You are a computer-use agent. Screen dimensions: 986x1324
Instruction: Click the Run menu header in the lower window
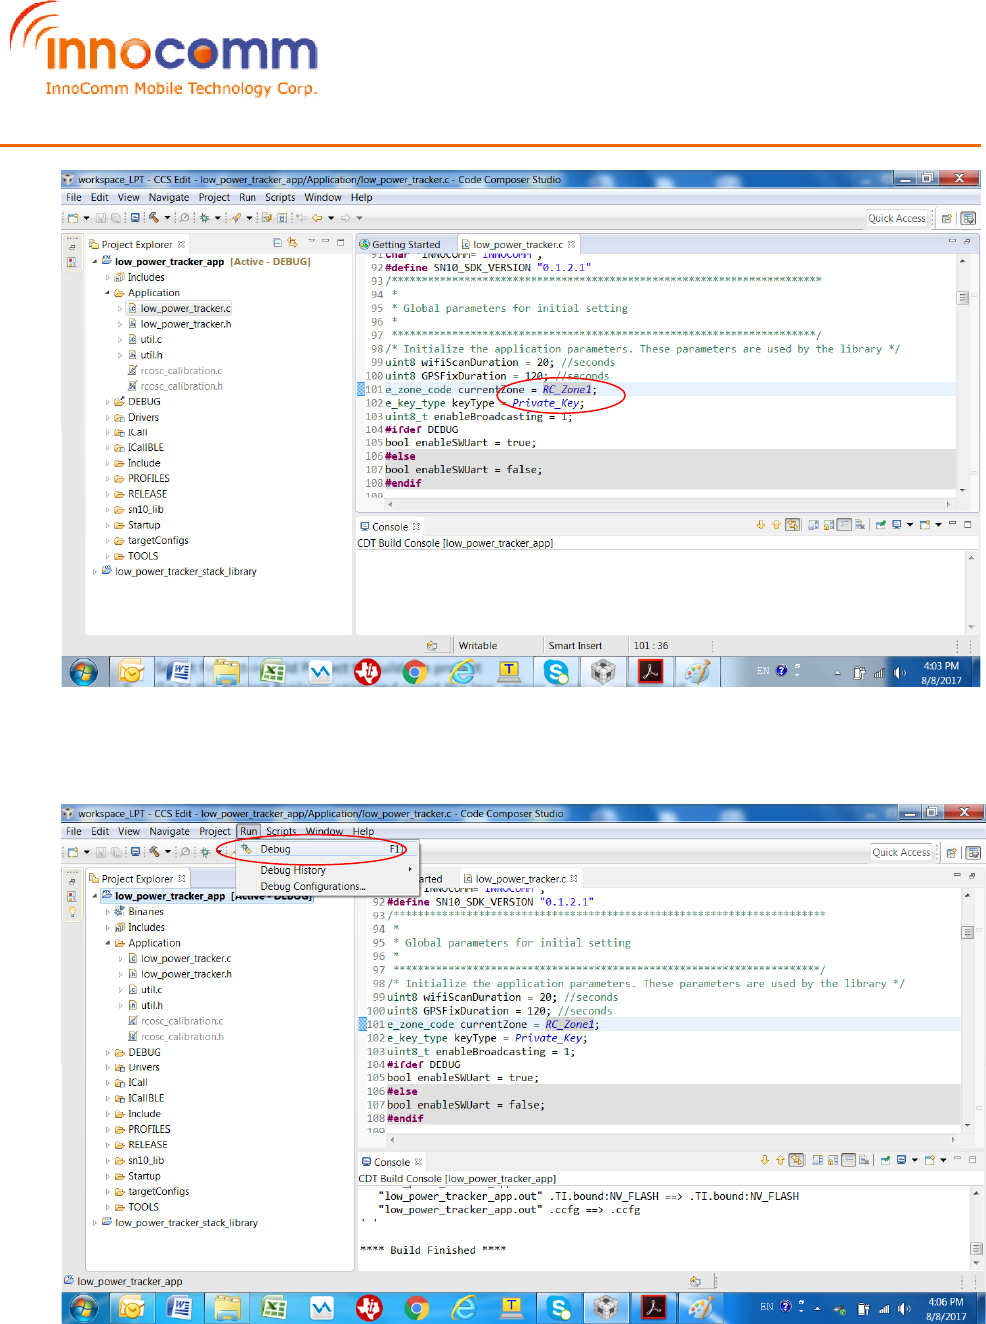pos(248,831)
